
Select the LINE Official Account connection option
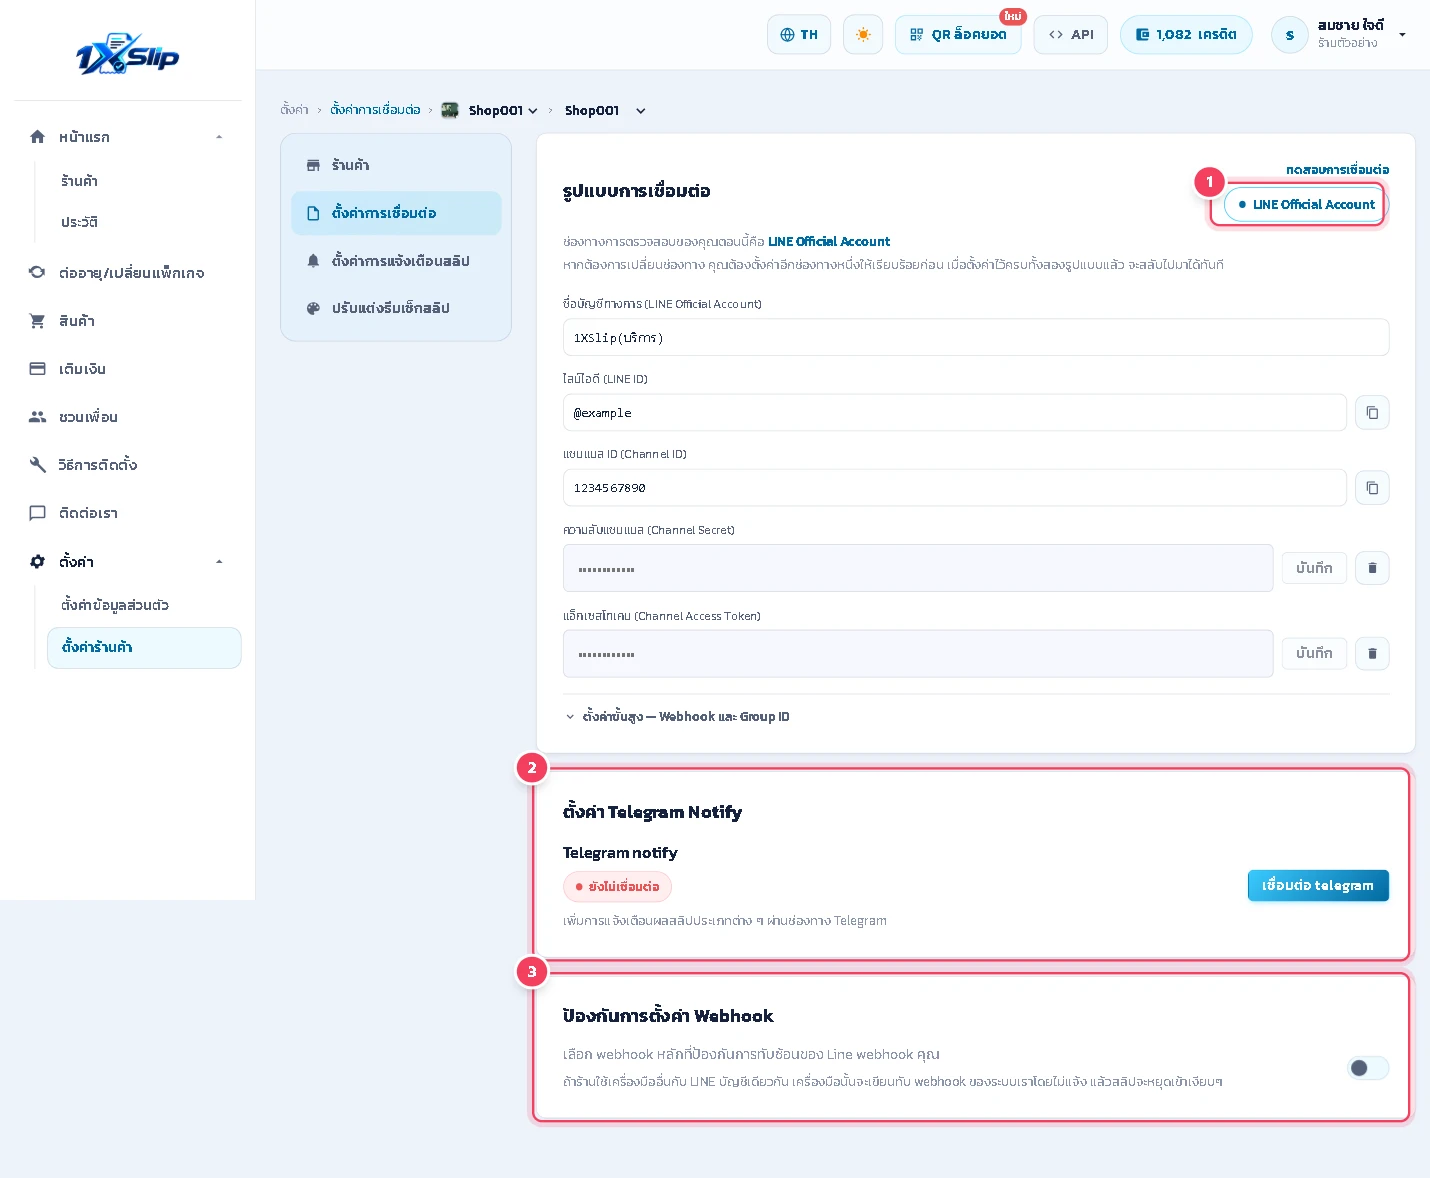click(x=1306, y=204)
